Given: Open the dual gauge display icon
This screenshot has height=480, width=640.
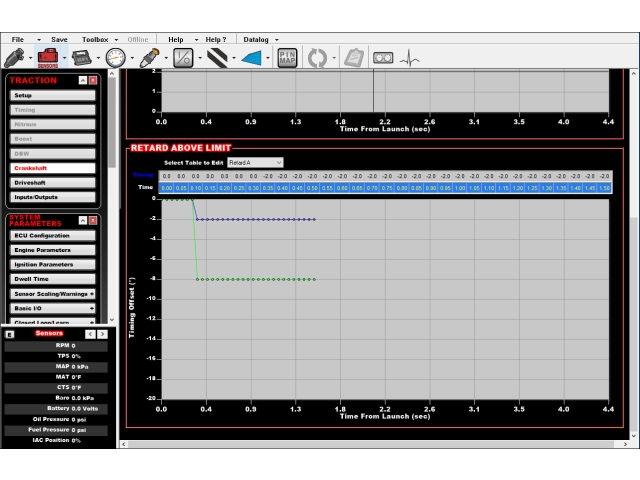Looking at the screenshot, I should (x=383, y=58).
